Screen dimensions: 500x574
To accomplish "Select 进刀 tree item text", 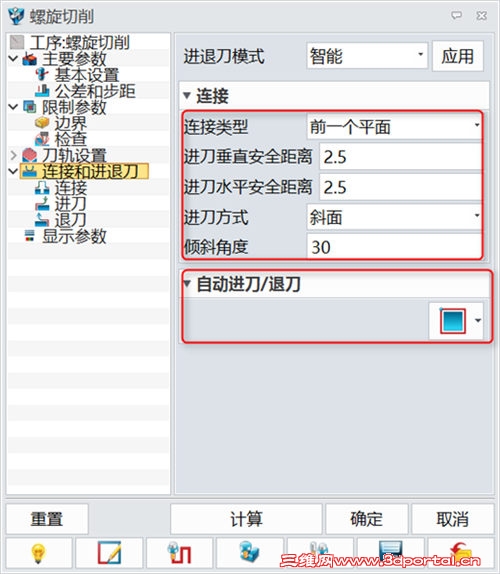I will [71, 204].
